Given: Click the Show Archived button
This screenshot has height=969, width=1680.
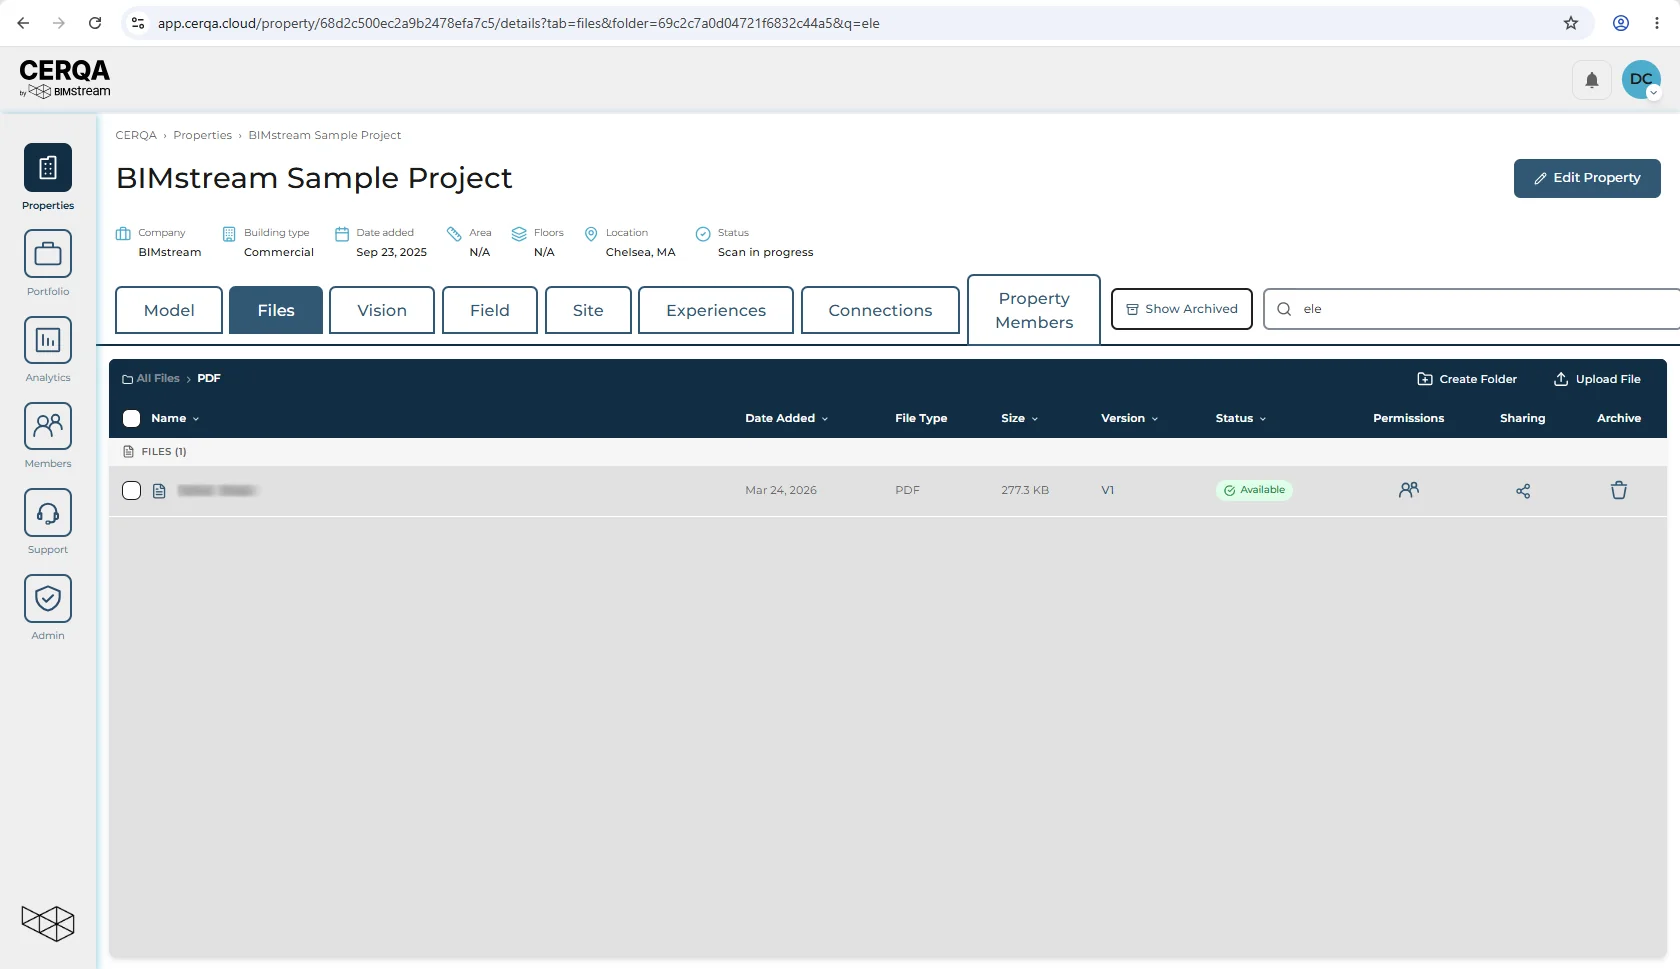Looking at the screenshot, I should (1182, 309).
